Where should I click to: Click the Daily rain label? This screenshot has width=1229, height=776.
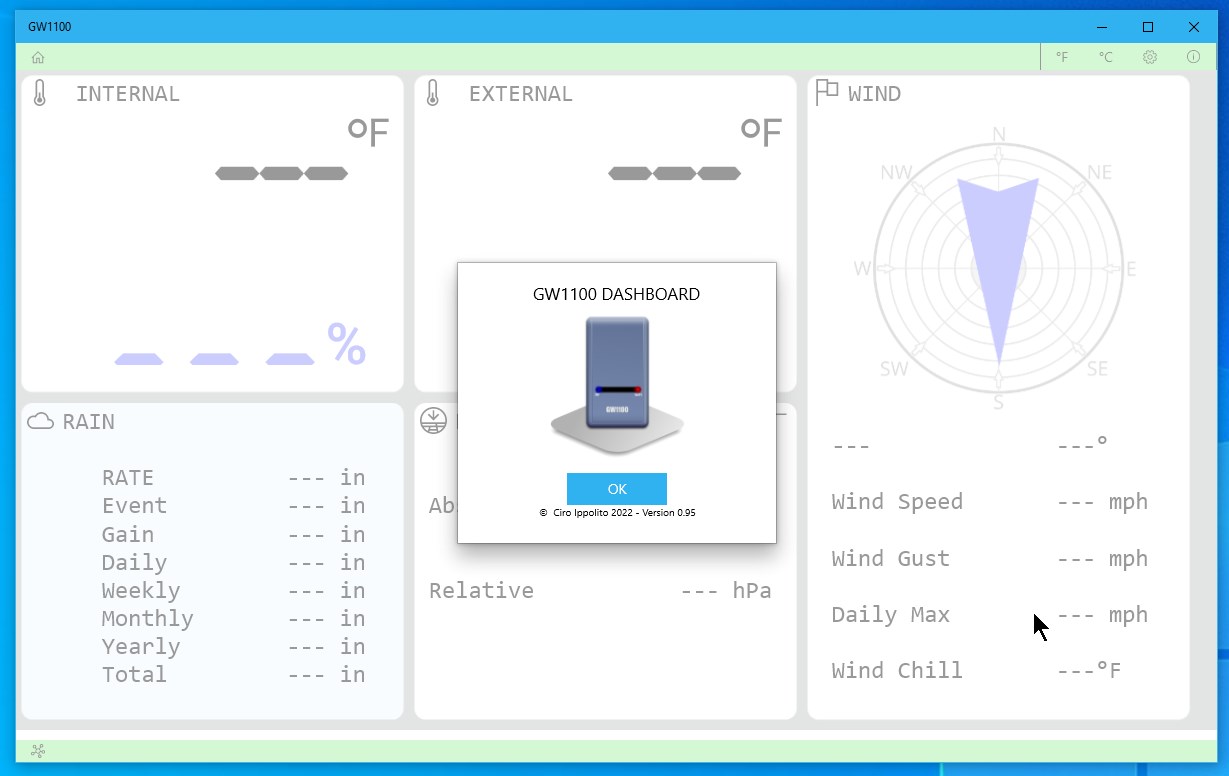click(x=134, y=563)
